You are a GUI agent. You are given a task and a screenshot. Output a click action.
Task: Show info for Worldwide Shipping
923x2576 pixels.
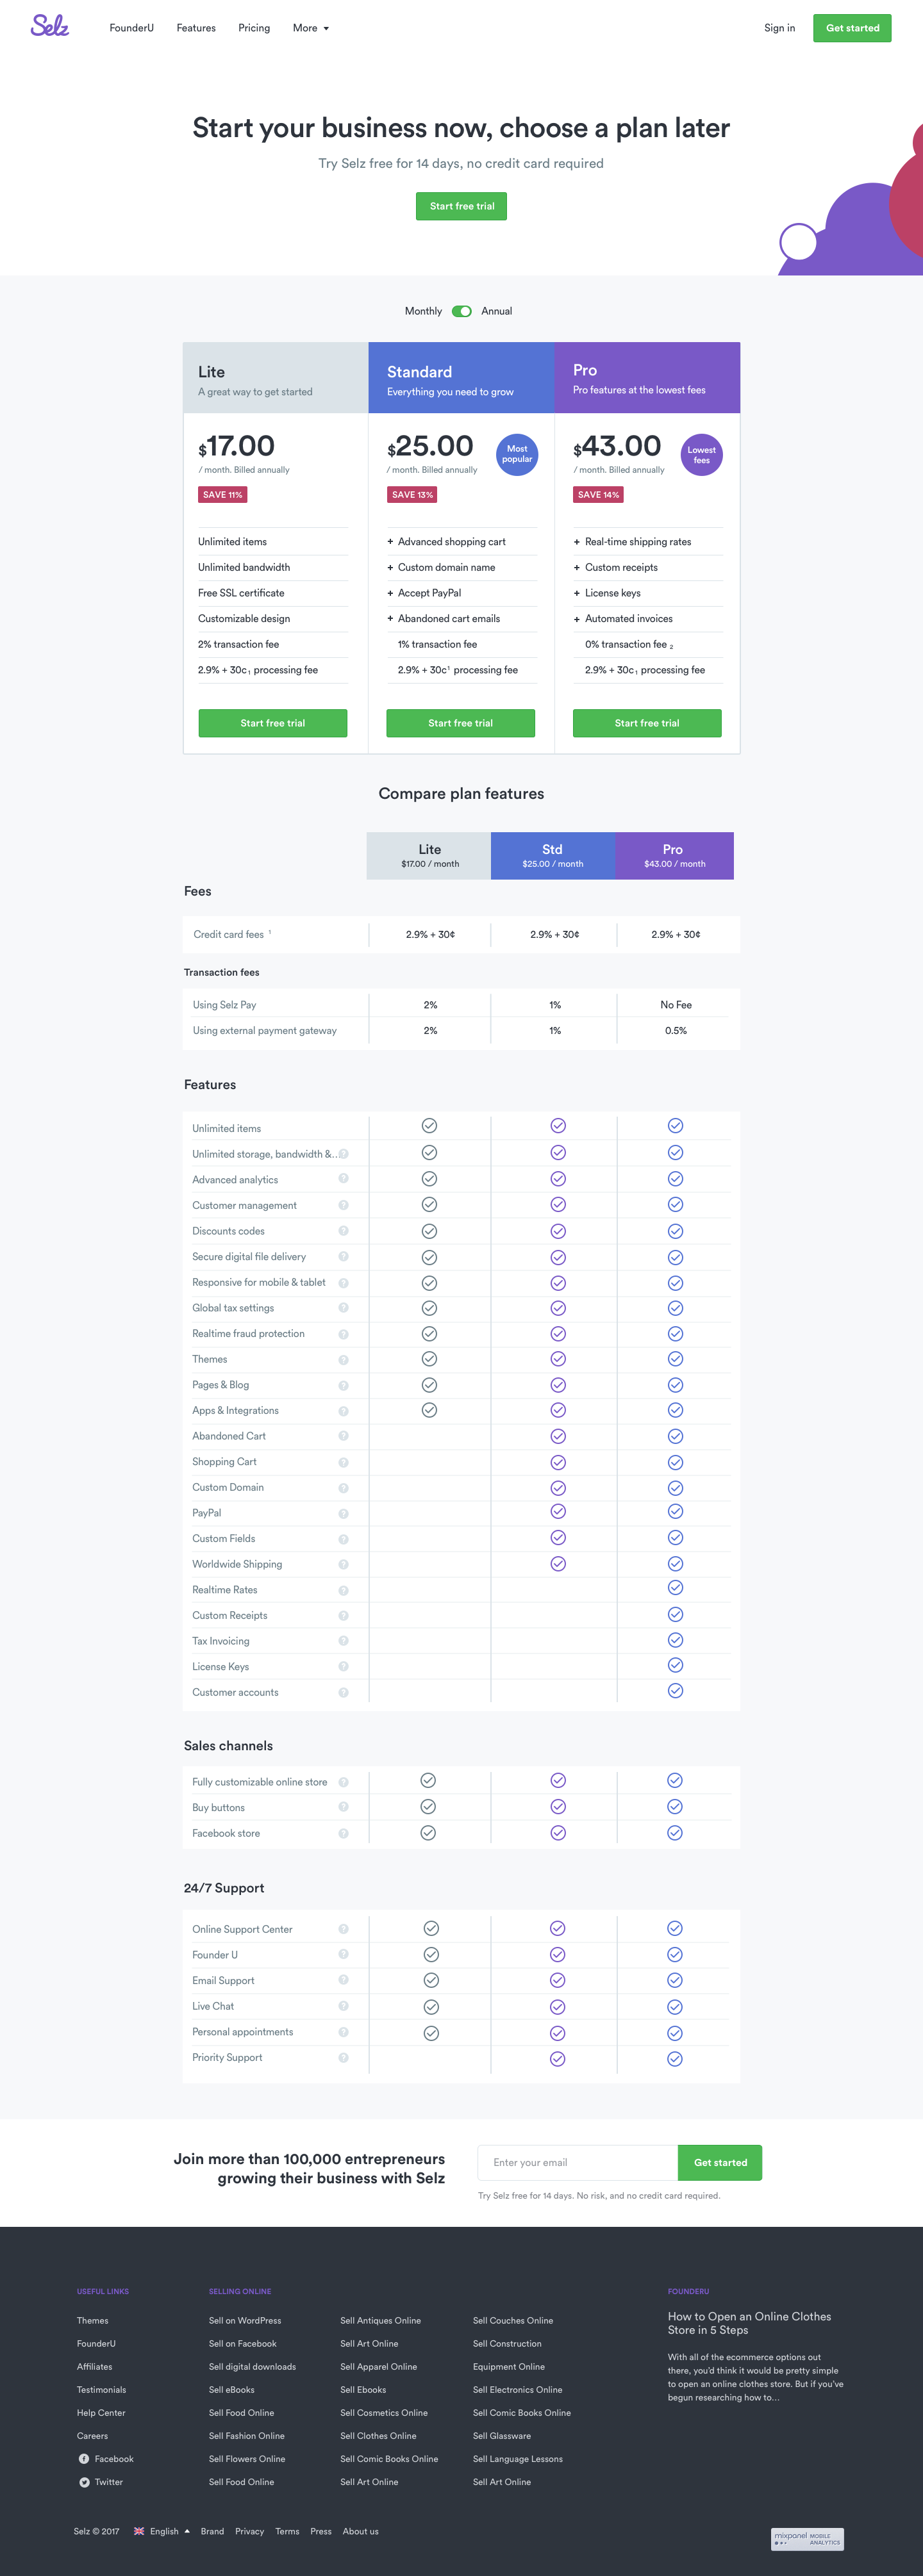[x=343, y=1564]
